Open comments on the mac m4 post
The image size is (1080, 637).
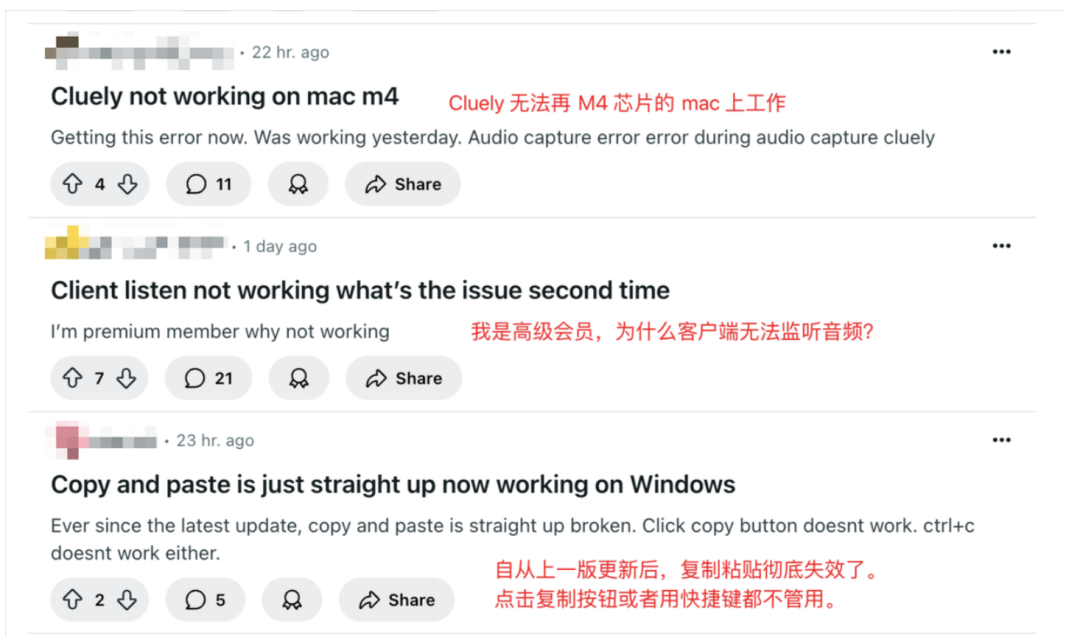click(x=209, y=184)
